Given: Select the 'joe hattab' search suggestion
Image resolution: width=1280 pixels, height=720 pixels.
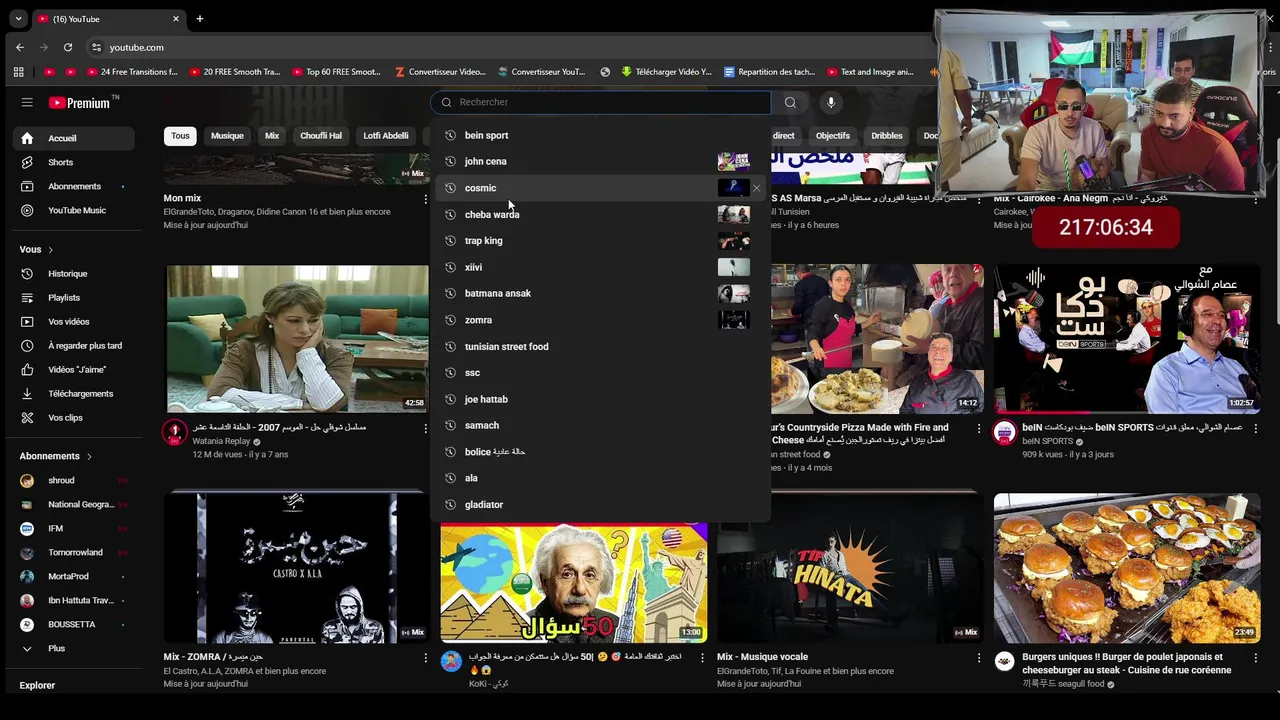Looking at the screenshot, I should pyautogui.click(x=600, y=399).
